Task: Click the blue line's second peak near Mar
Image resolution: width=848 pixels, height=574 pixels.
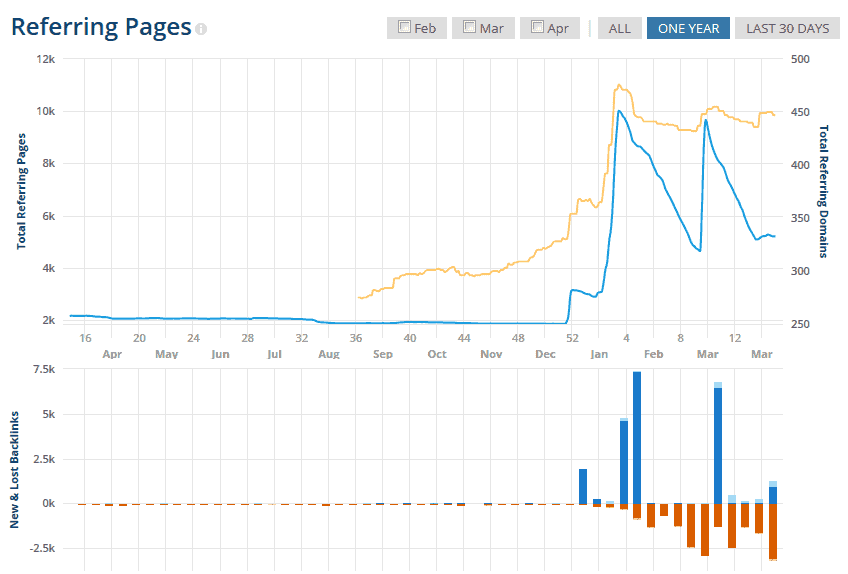Action: tap(706, 120)
